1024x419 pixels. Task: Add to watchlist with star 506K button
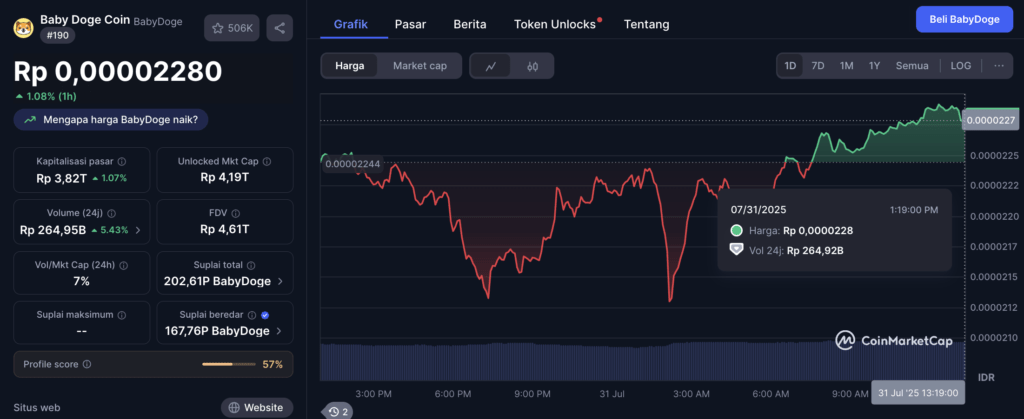point(232,28)
